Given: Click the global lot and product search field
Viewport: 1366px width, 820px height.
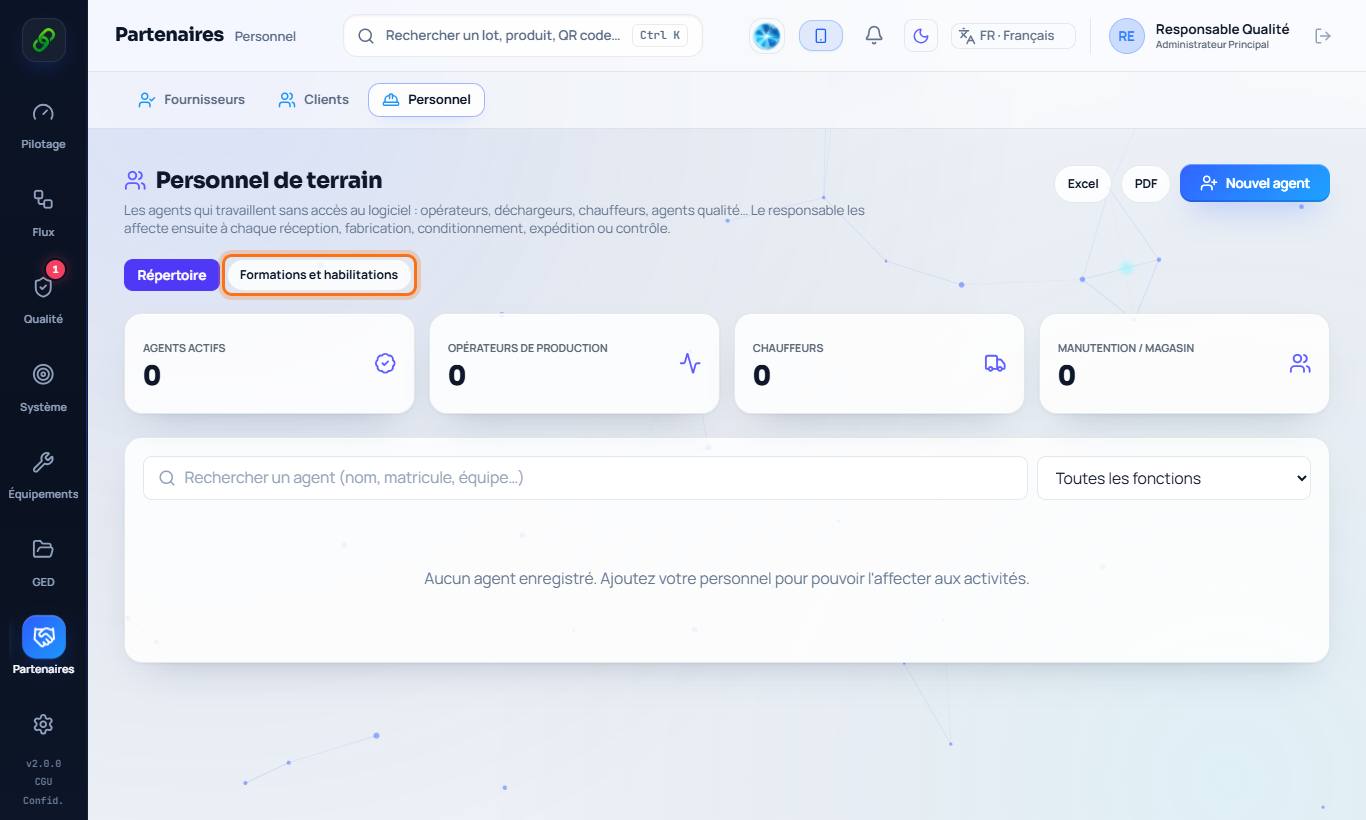Looking at the screenshot, I should [523, 36].
